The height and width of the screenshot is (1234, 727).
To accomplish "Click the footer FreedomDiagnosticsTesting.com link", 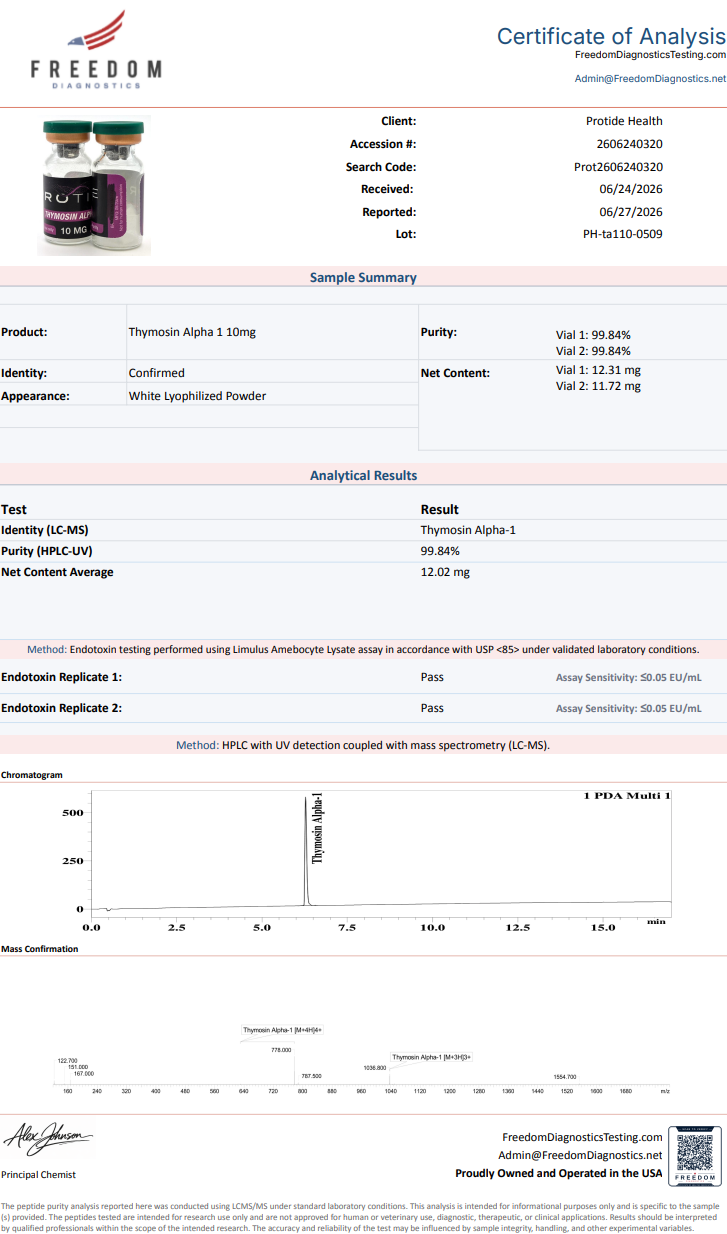I will tap(582, 1137).
